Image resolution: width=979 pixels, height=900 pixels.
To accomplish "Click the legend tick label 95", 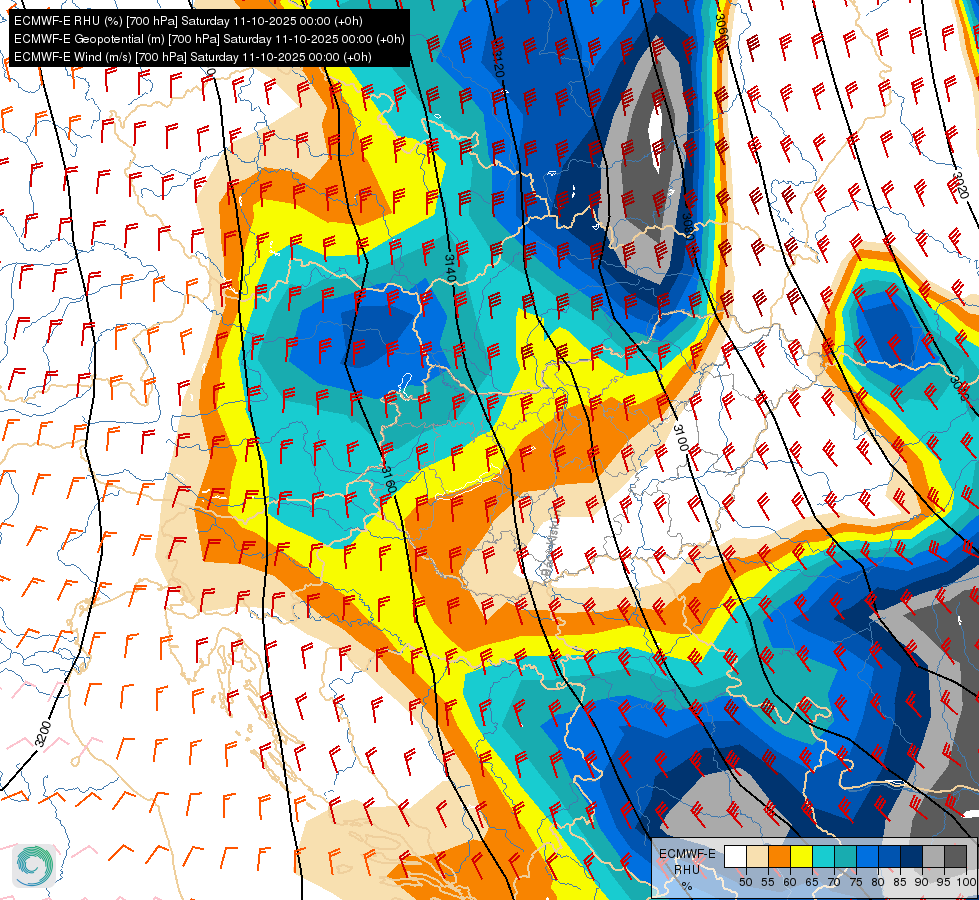I will (943, 883).
